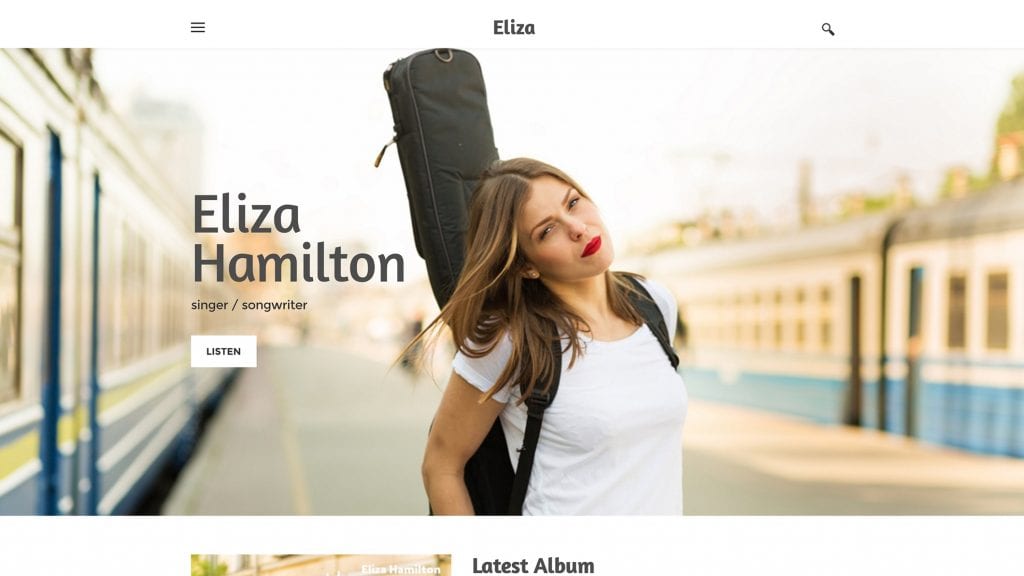Click the LISTEN button

click(223, 351)
